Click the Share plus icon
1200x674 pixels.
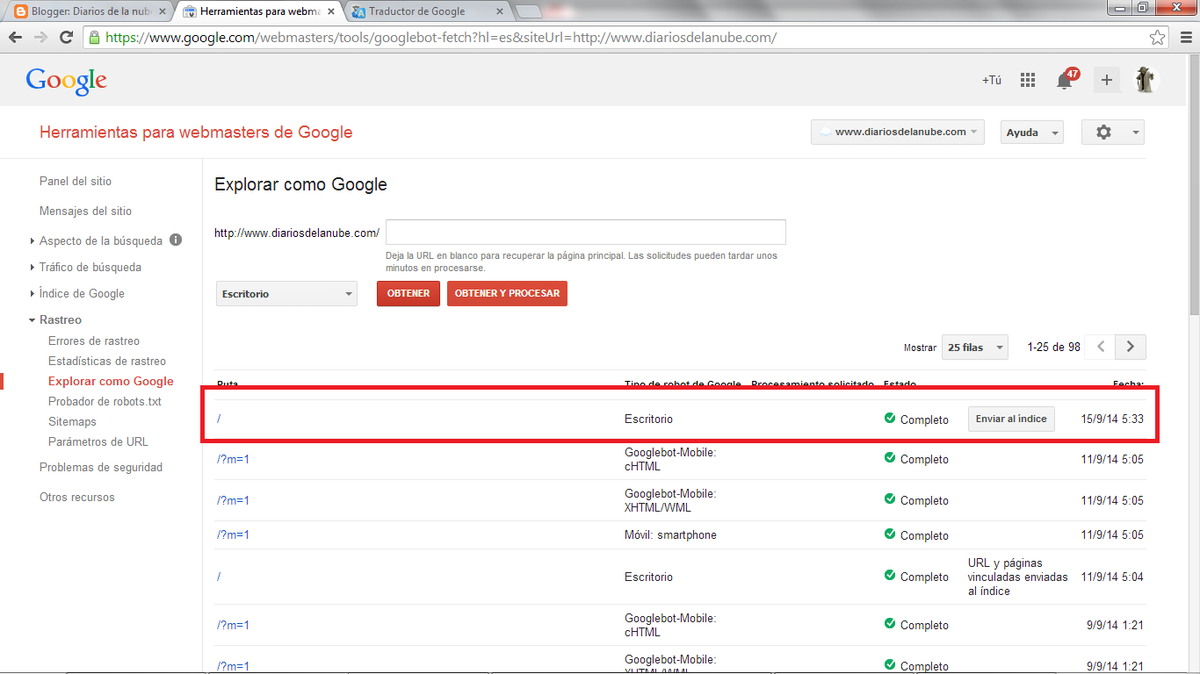click(1106, 81)
